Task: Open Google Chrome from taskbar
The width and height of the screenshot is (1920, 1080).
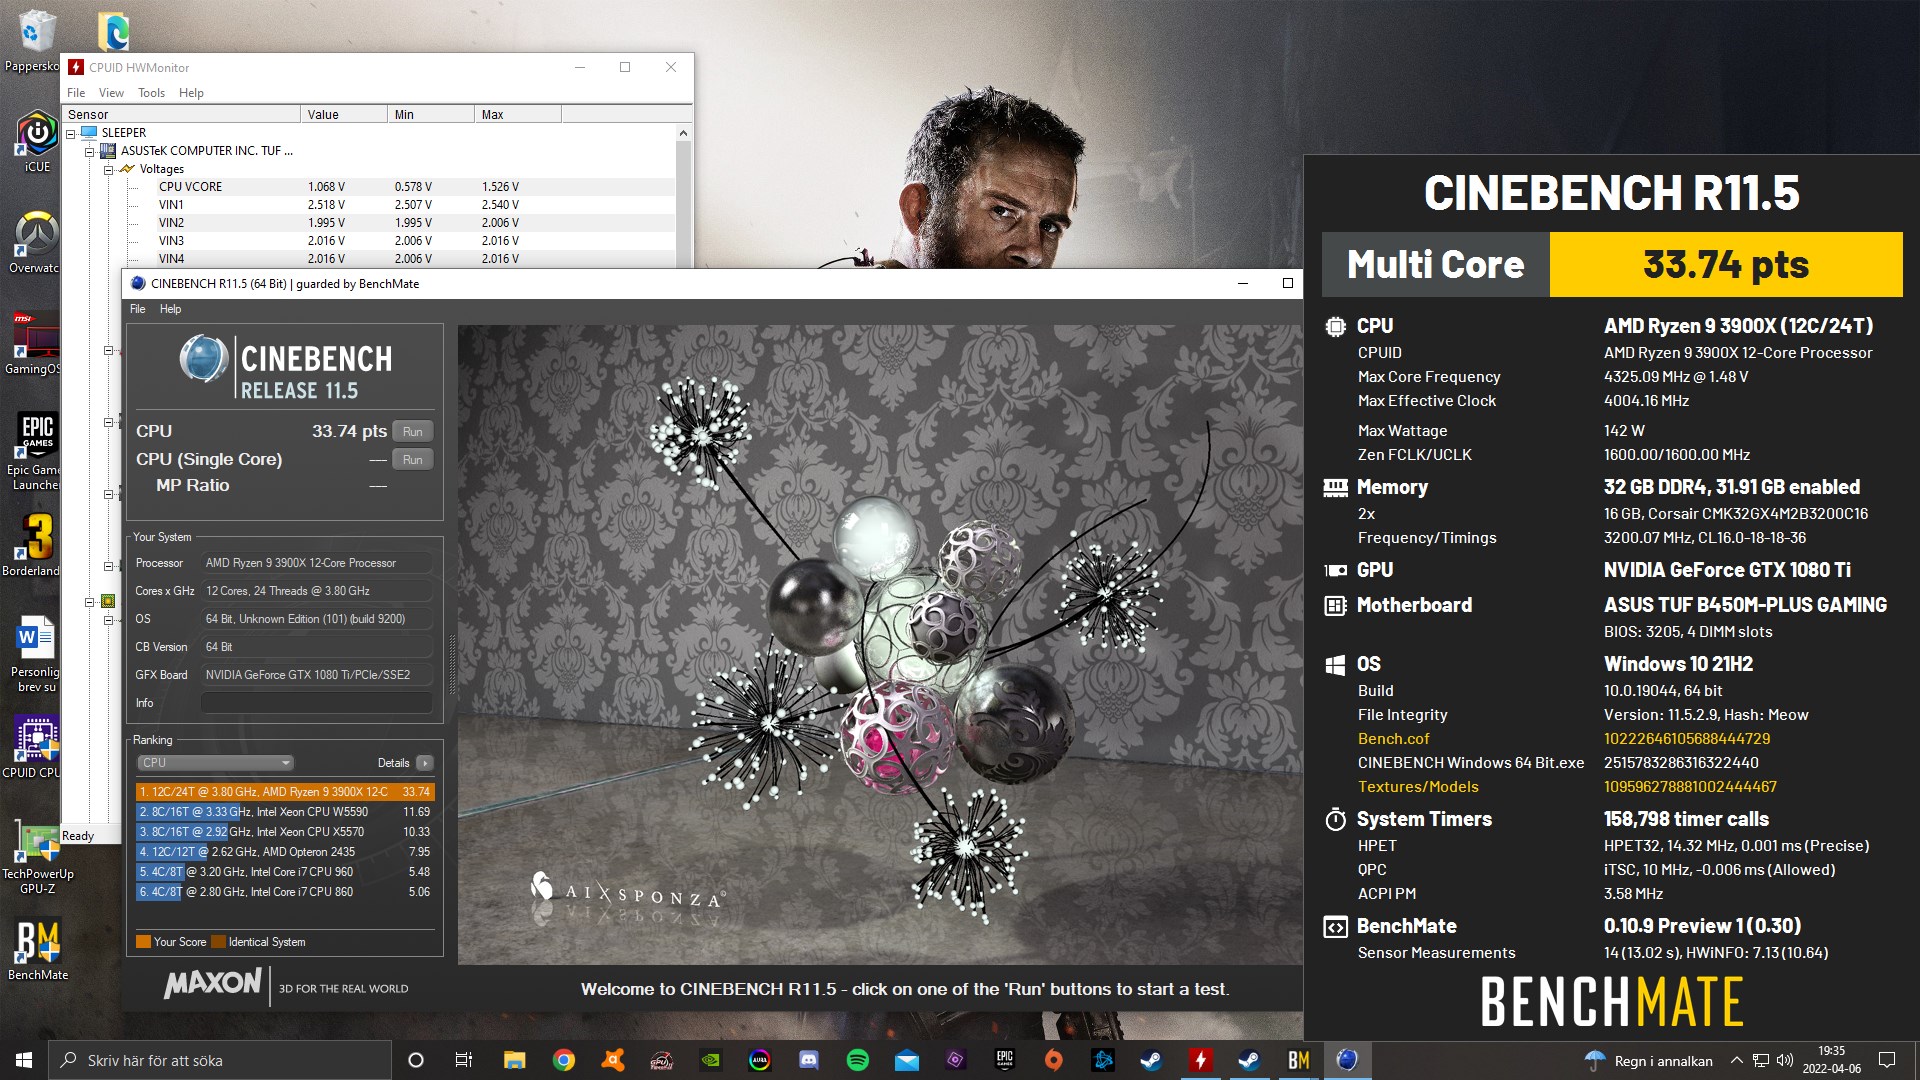Action: tap(564, 1060)
